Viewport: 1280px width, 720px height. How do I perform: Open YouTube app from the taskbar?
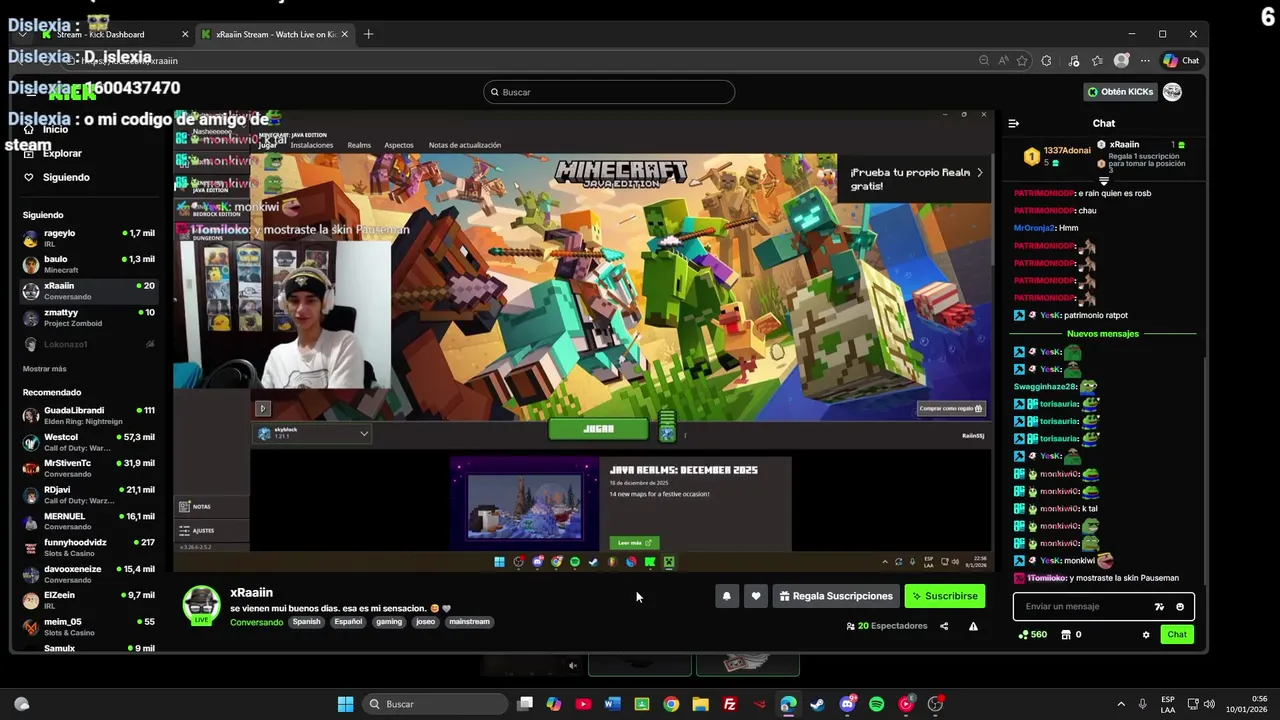[x=583, y=704]
